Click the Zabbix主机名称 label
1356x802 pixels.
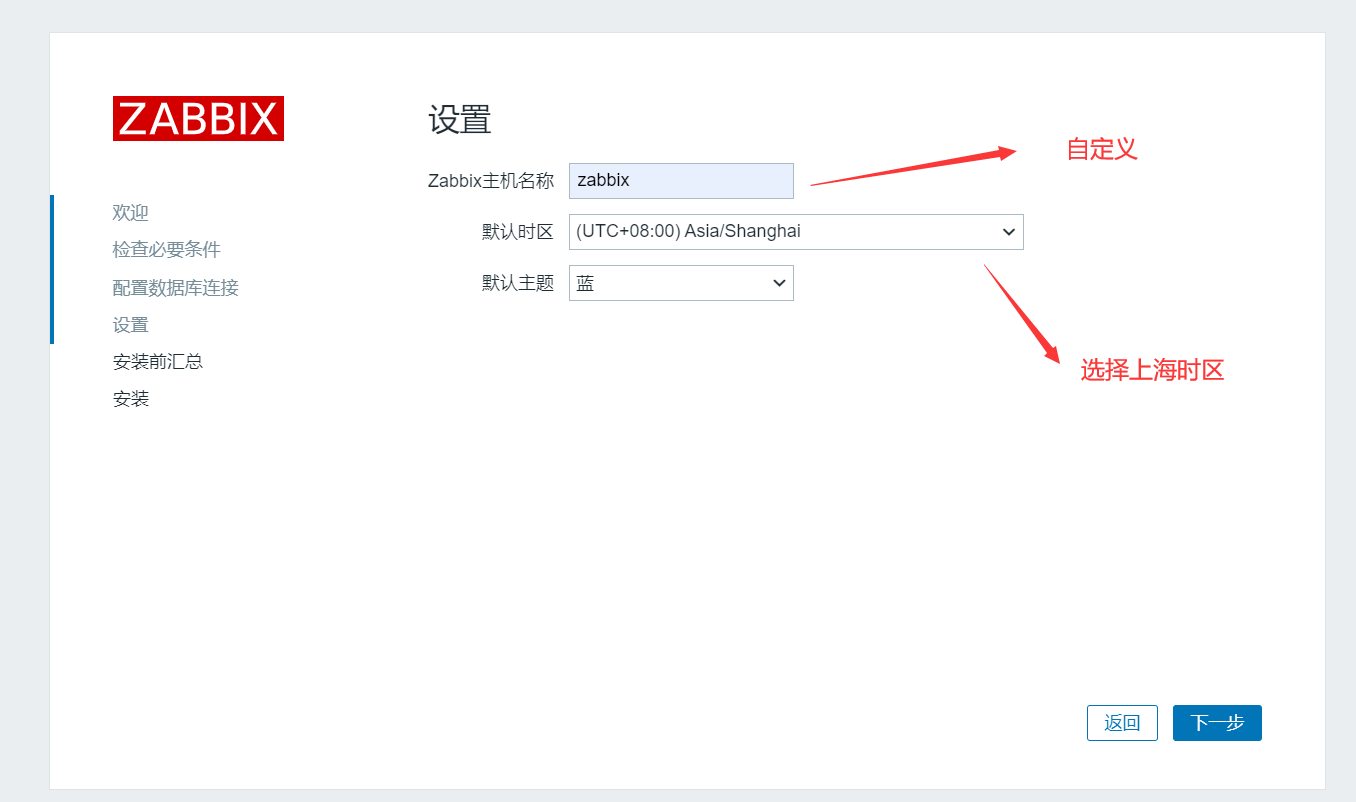coord(490,181)
